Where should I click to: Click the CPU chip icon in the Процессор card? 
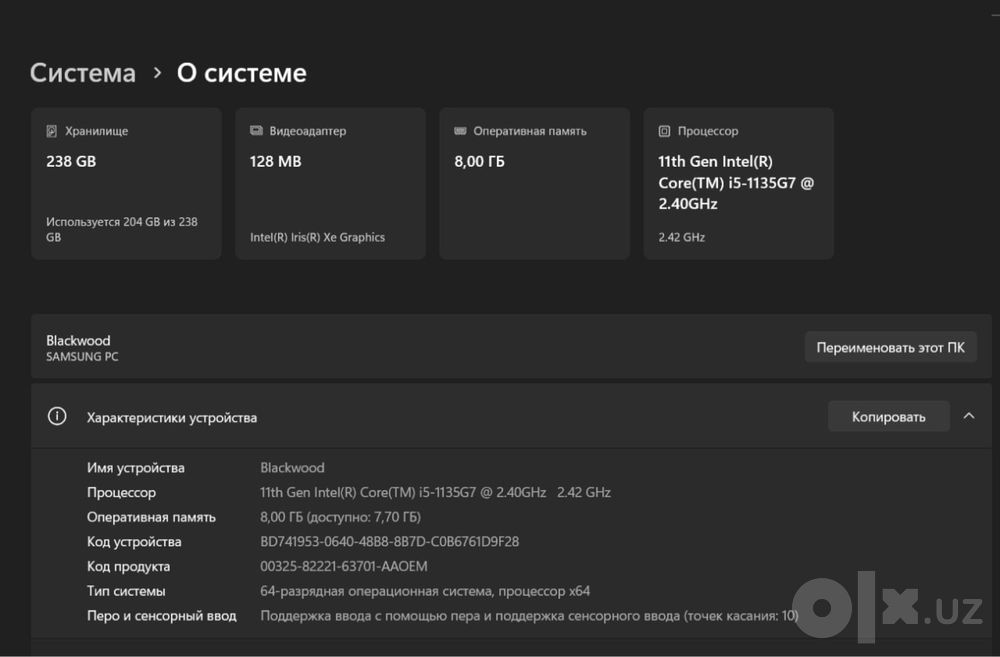[x=664, y=131]
